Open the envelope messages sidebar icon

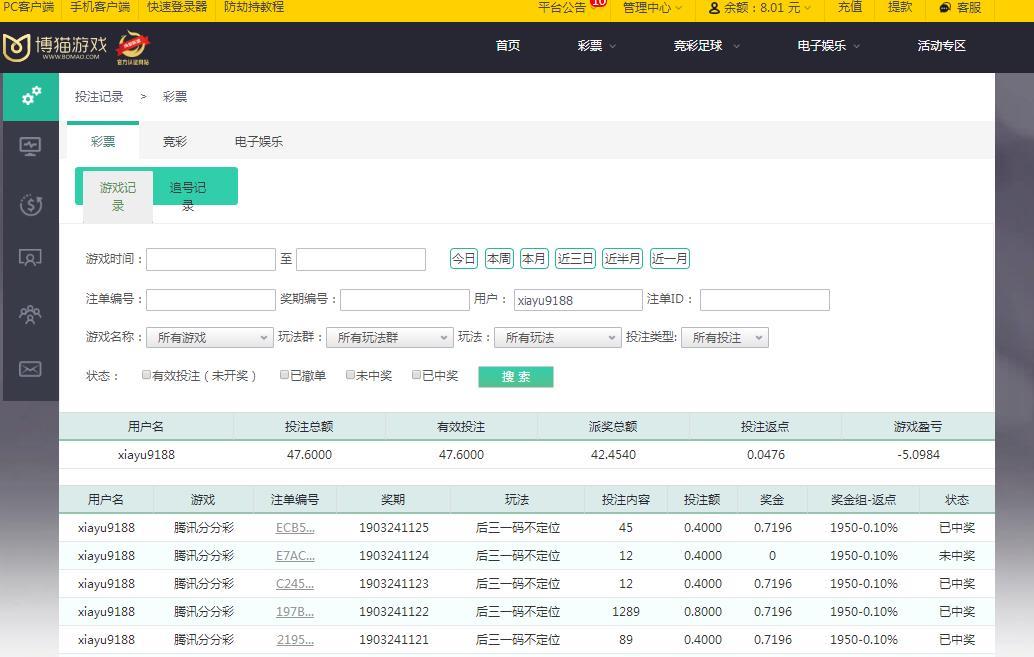pos(30,369)
